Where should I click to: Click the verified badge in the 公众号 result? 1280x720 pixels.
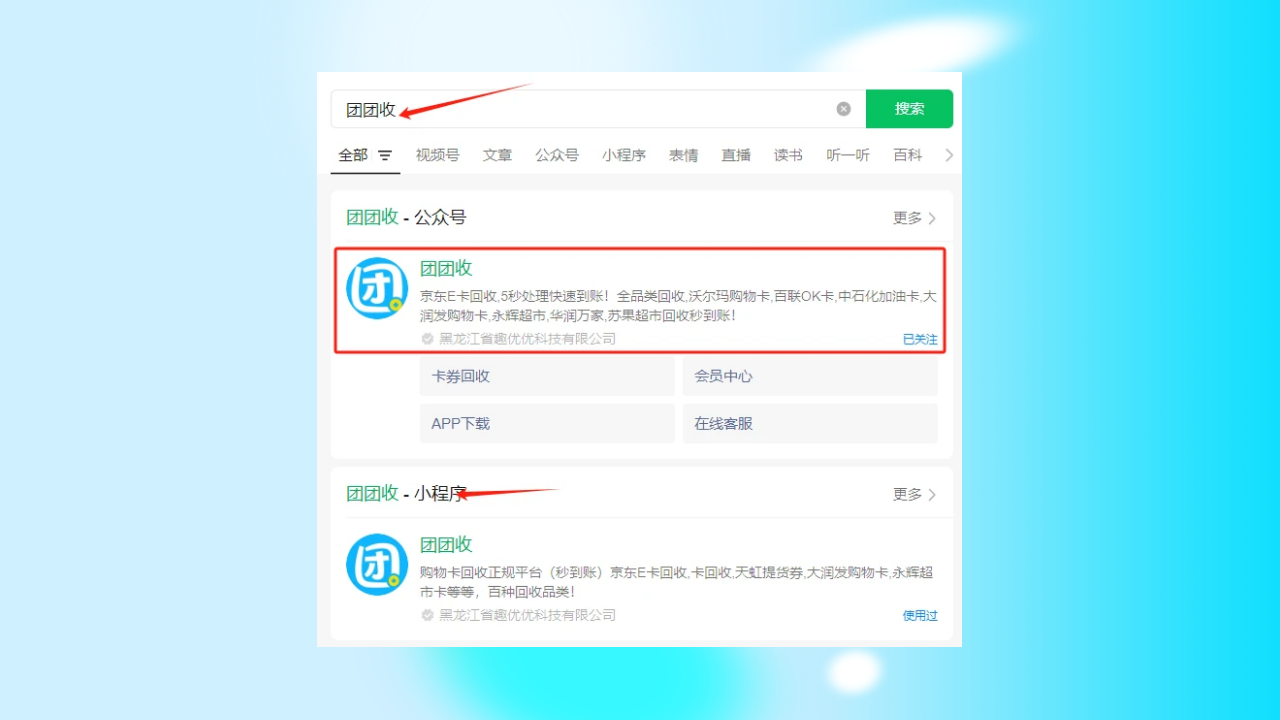pos(428,339)
